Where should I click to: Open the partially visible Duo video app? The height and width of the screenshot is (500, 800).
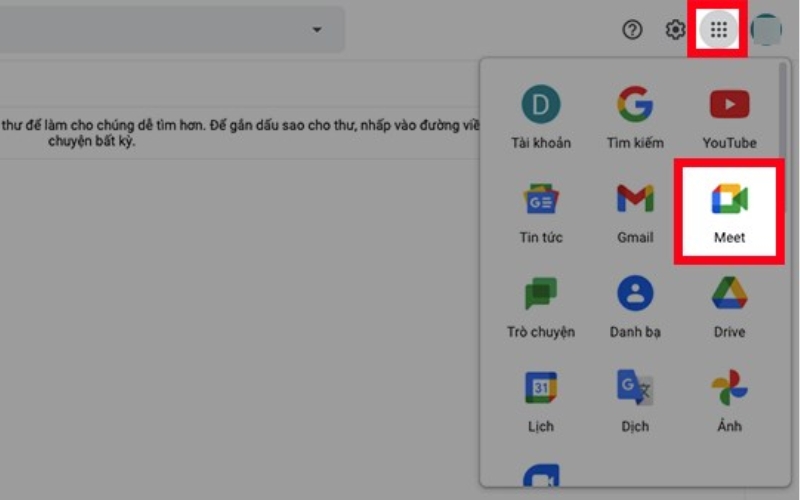pos(541,474)
